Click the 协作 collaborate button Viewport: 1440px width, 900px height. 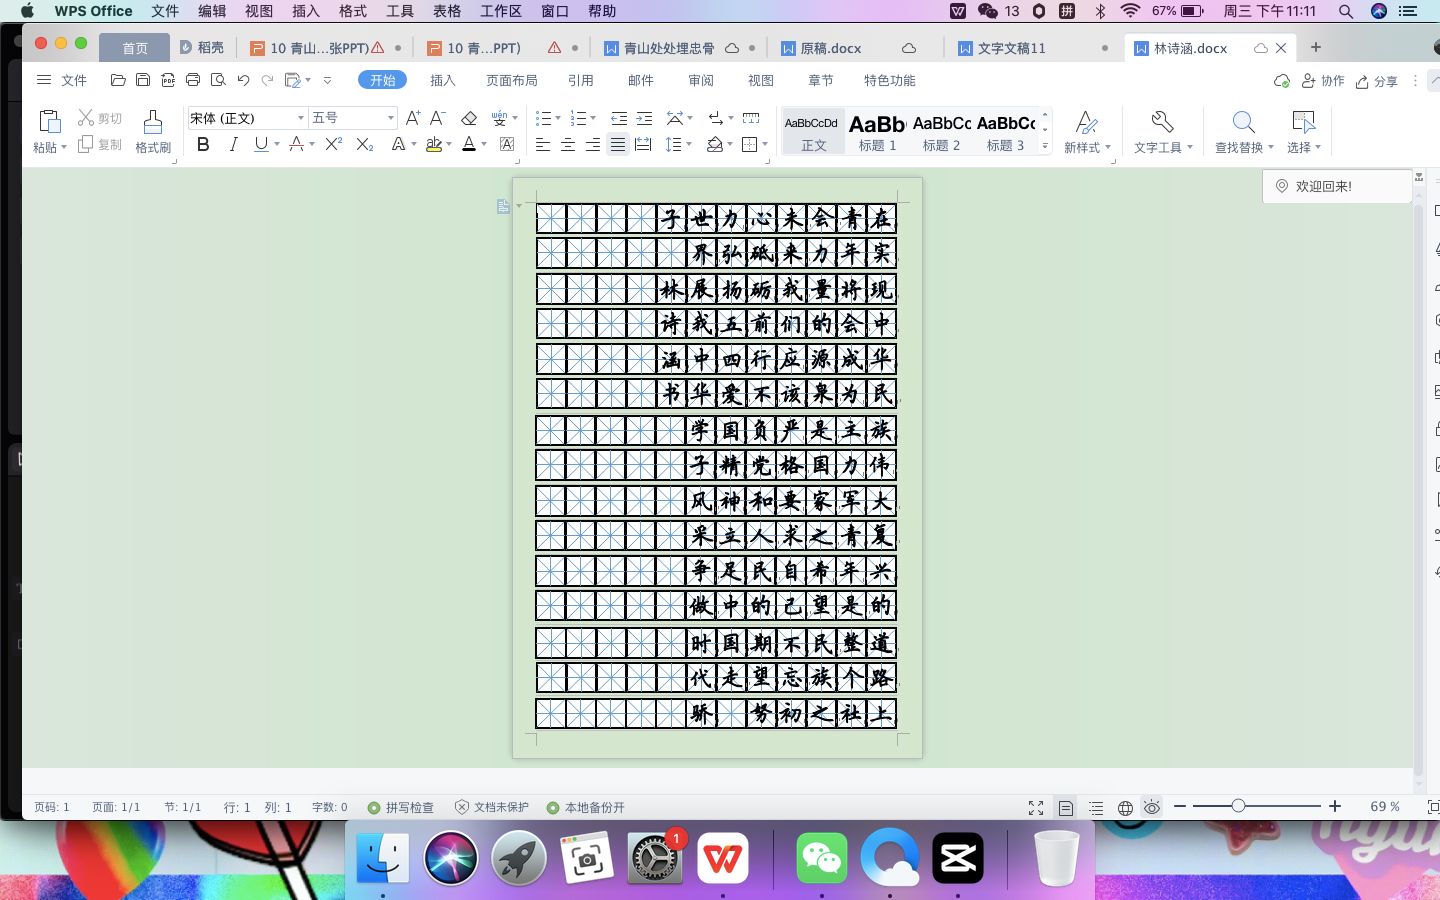(x=1323, y=80)
